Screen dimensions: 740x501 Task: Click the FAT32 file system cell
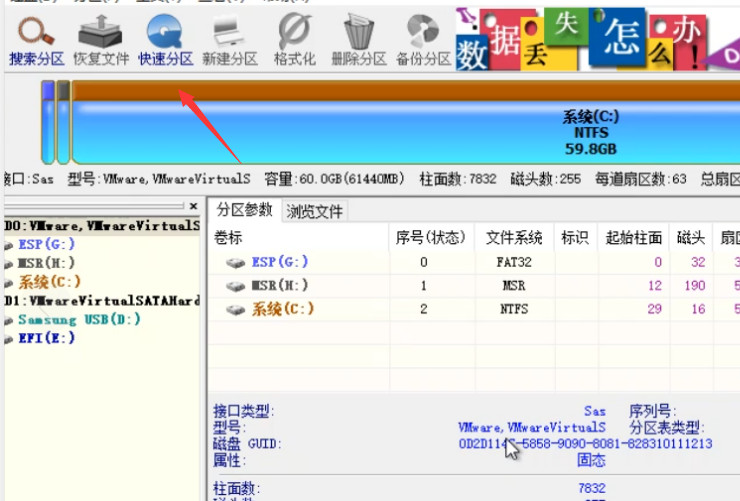pyautogui.click(x=514, y=262)
